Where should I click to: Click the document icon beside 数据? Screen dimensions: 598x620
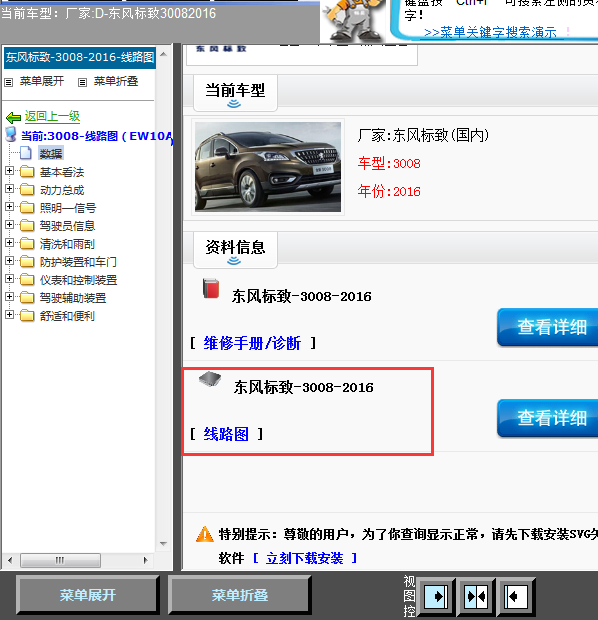26,153
